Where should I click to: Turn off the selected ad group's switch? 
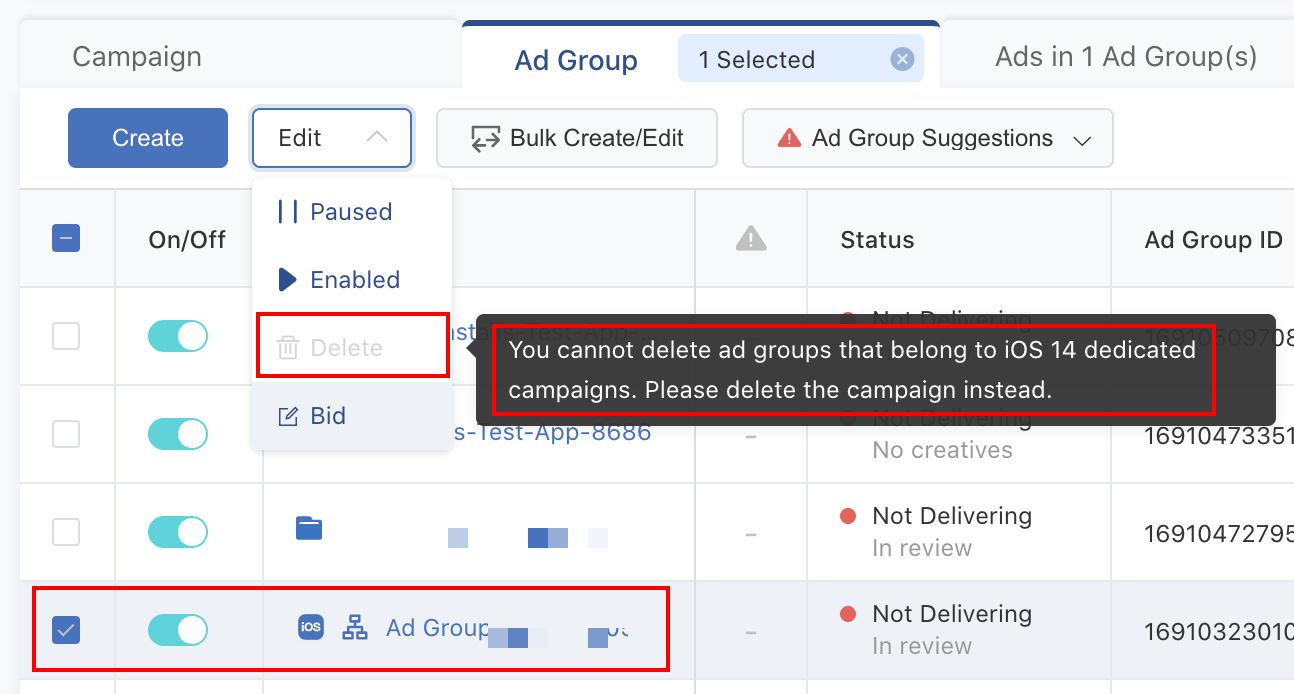click(x=178, y=630)
